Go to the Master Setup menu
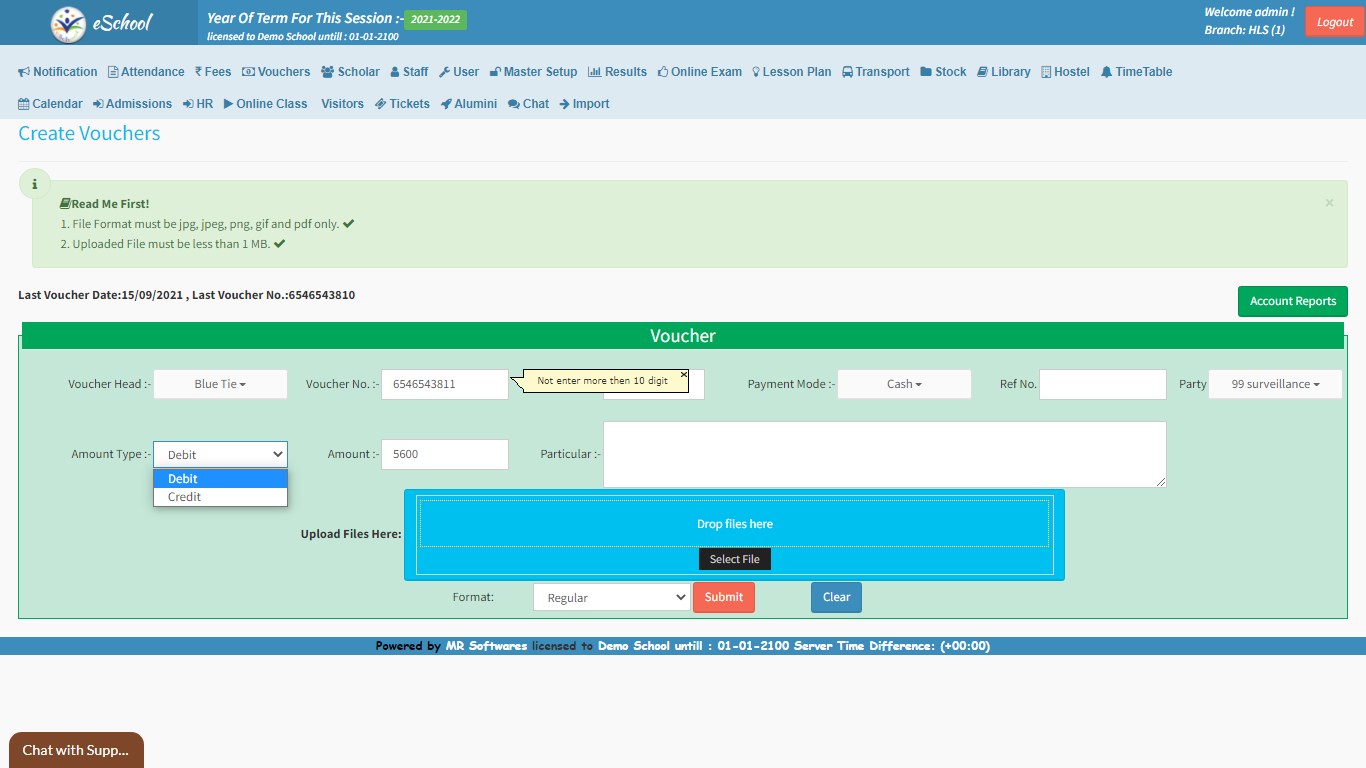Viewport: 1366px width, 768px height. tap(533, 72)
